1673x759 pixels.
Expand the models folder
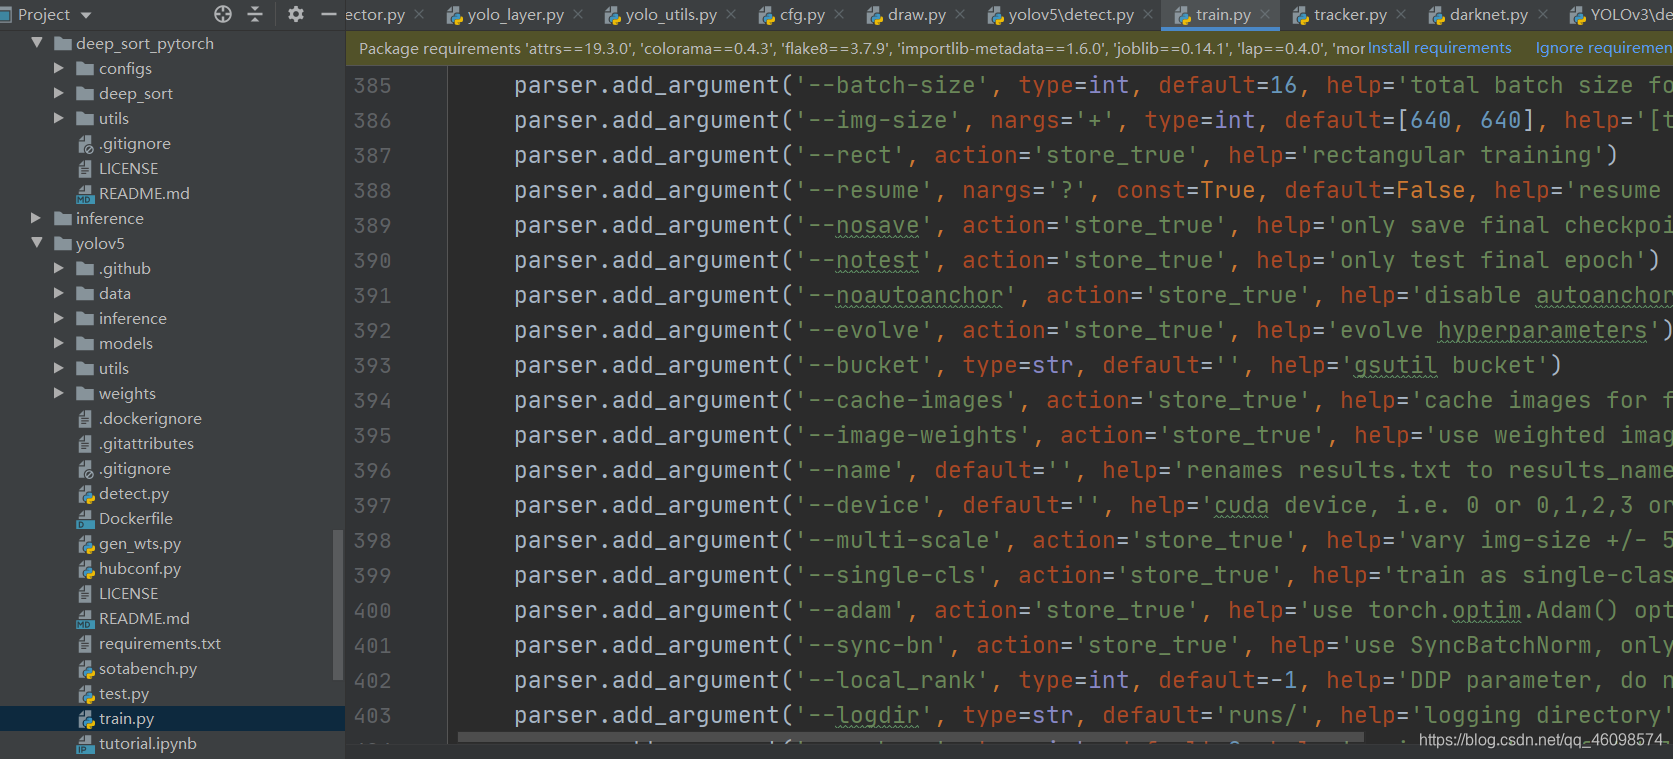click(58, 343)
